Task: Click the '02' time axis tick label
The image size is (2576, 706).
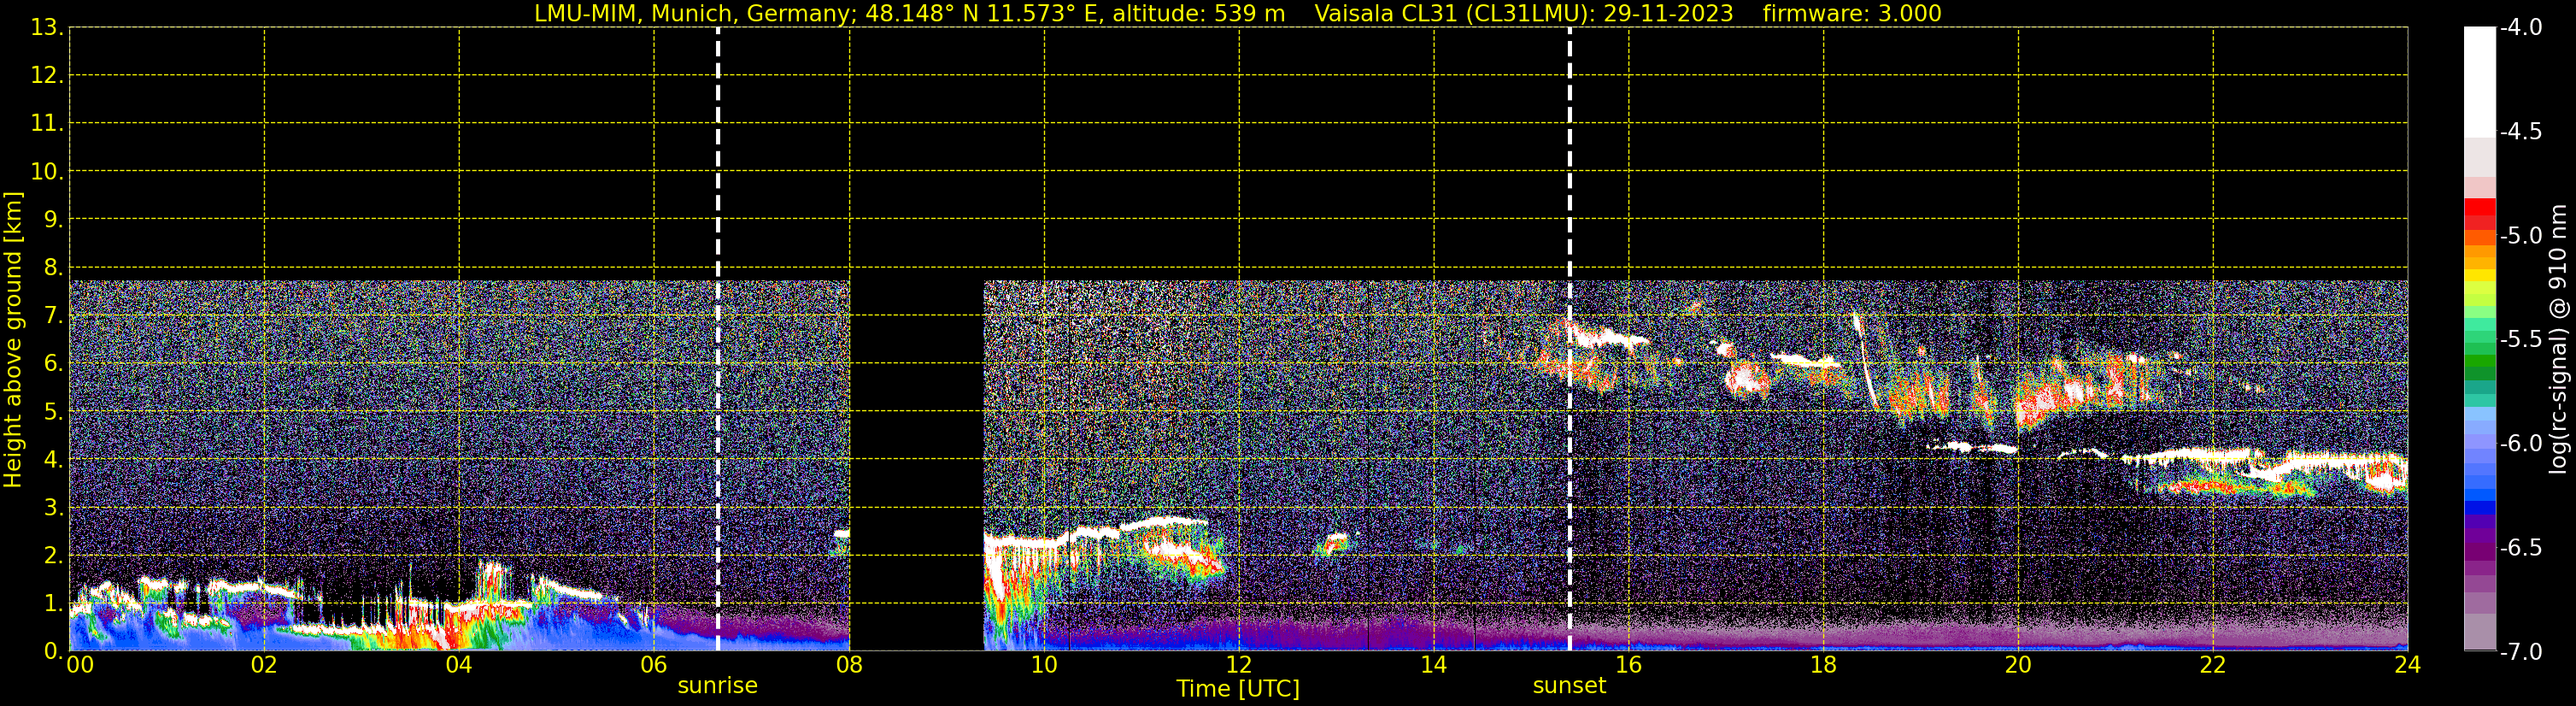Action: (264, 665)
